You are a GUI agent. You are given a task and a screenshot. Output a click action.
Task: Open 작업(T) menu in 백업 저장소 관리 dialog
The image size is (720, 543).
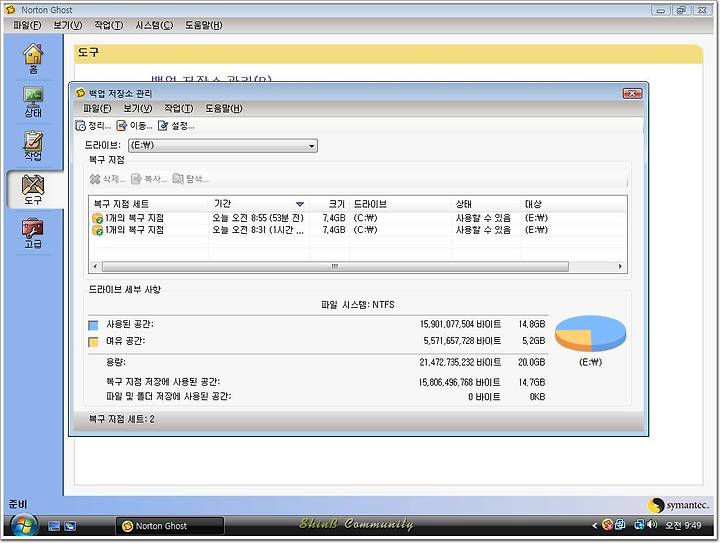[x=178, y=108]
